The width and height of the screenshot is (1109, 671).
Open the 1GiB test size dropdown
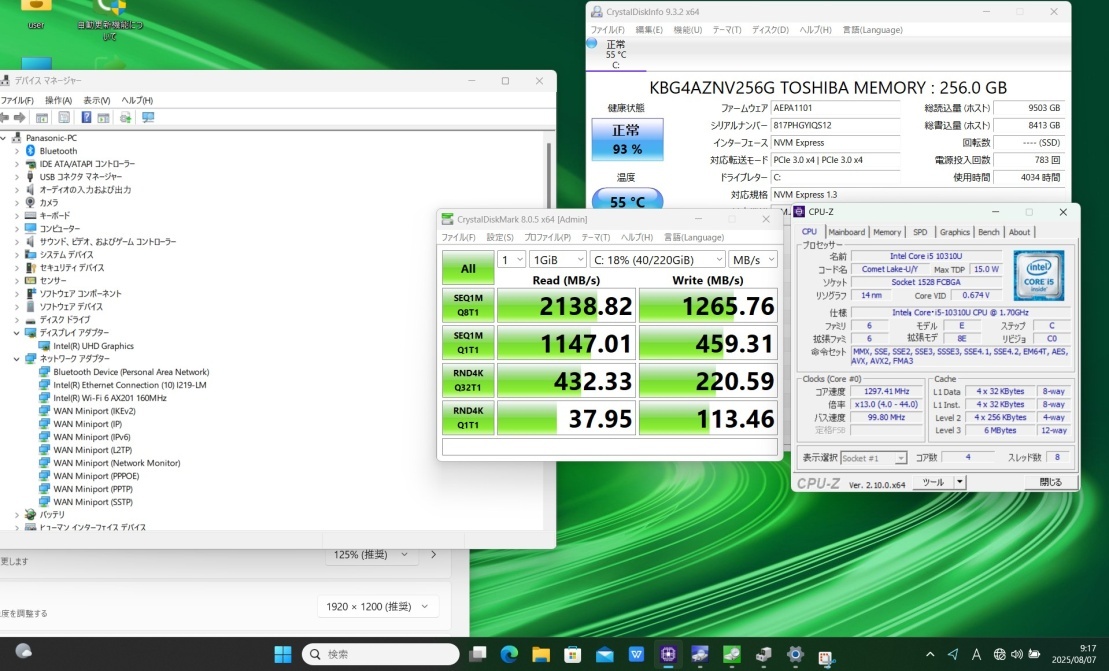[x=555, y=260]
